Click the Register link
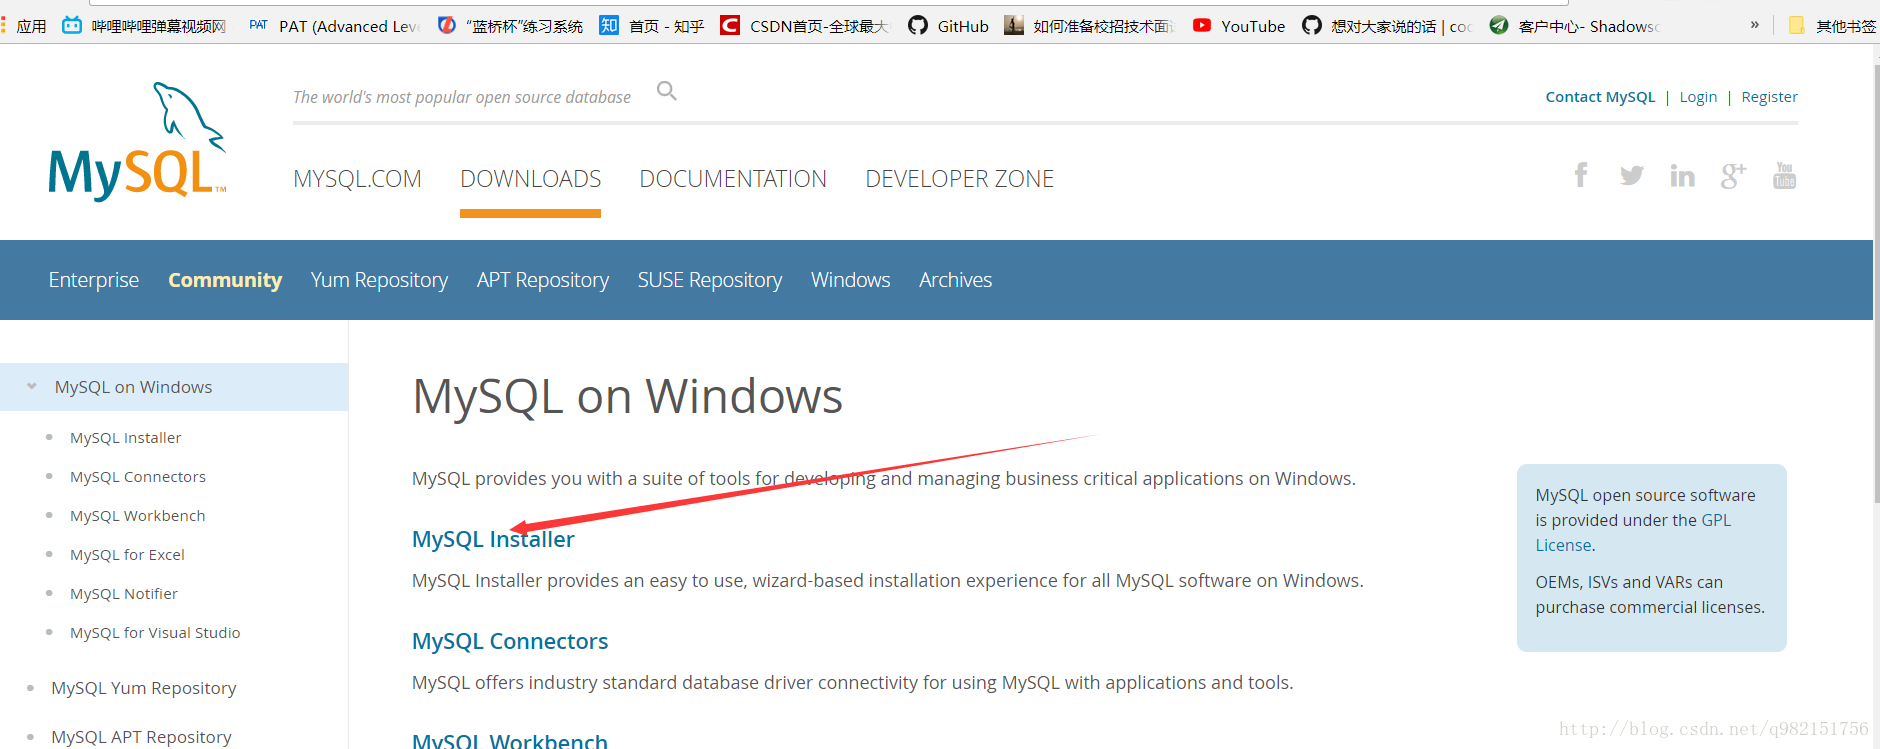 pyautogui.click(x=1769, y=97)
